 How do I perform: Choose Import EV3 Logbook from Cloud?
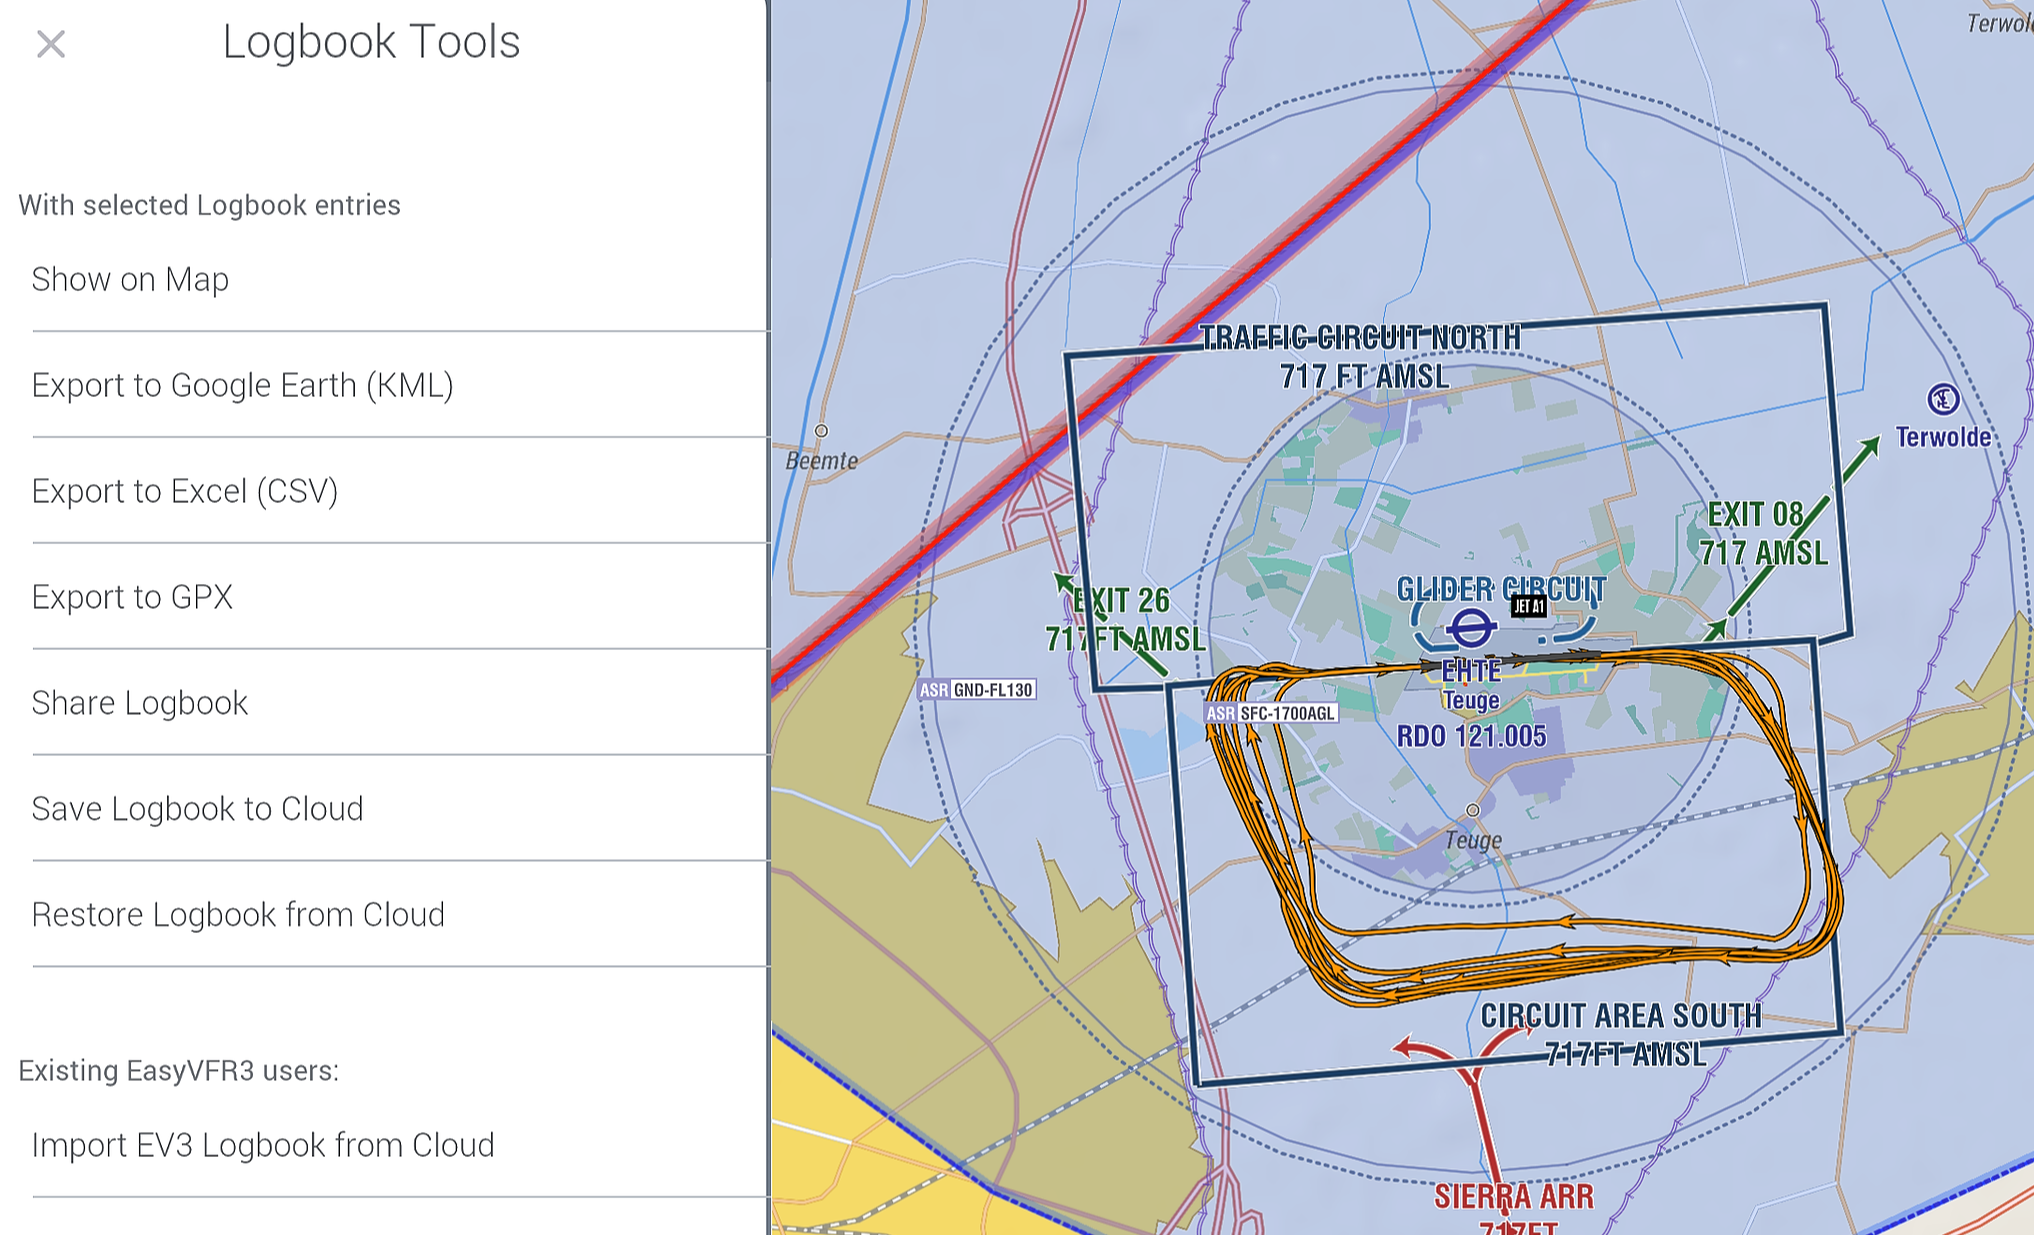coord(400,1145)
